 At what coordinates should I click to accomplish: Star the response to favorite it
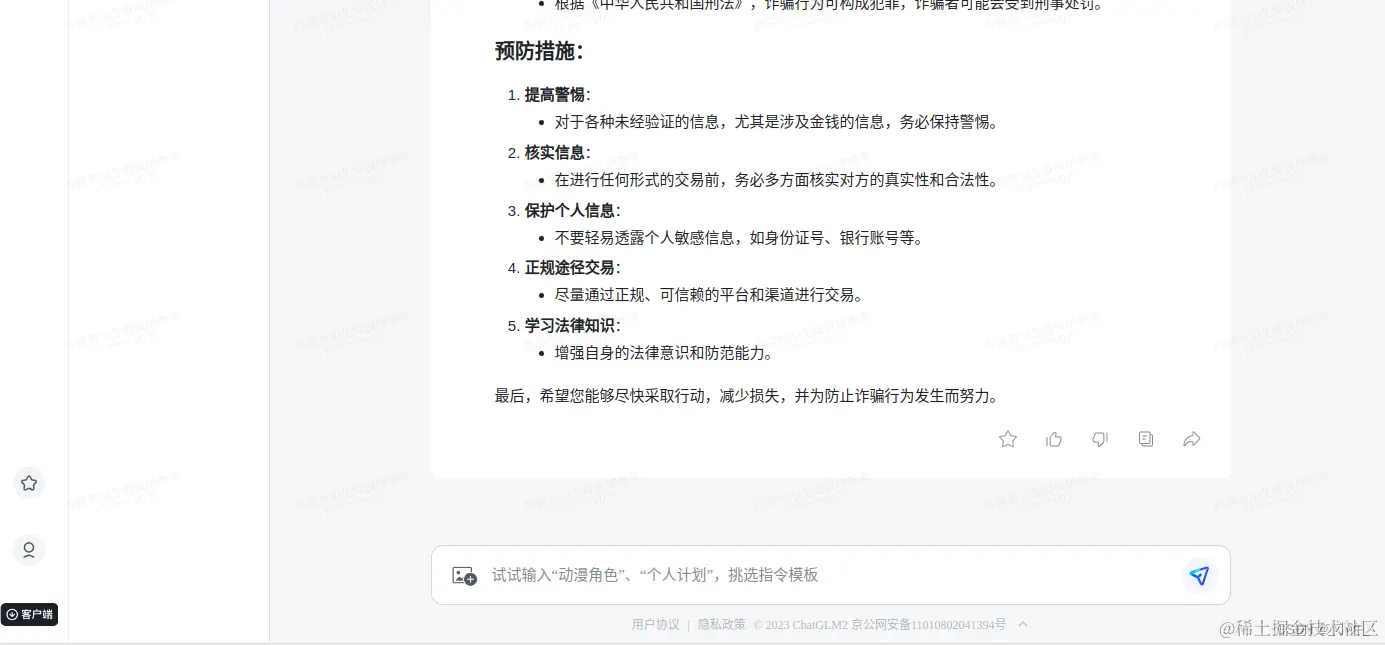(1007, 439)
